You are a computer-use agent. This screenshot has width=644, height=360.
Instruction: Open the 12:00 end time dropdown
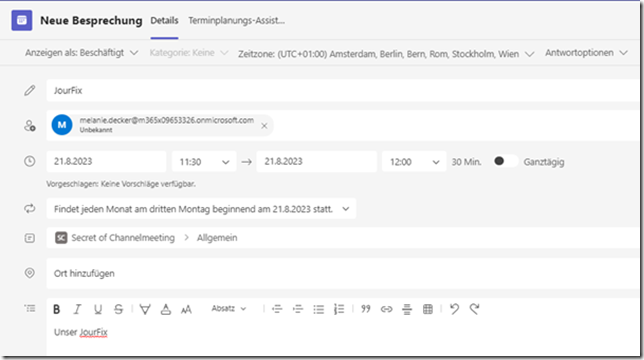[414, 162]
